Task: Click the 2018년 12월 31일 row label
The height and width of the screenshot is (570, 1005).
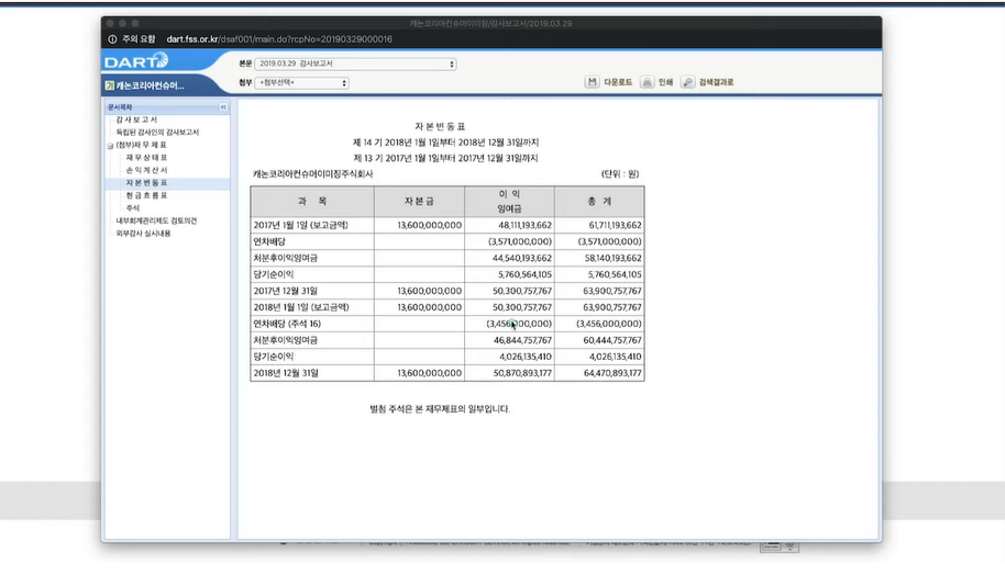Action: coord(286,373)
